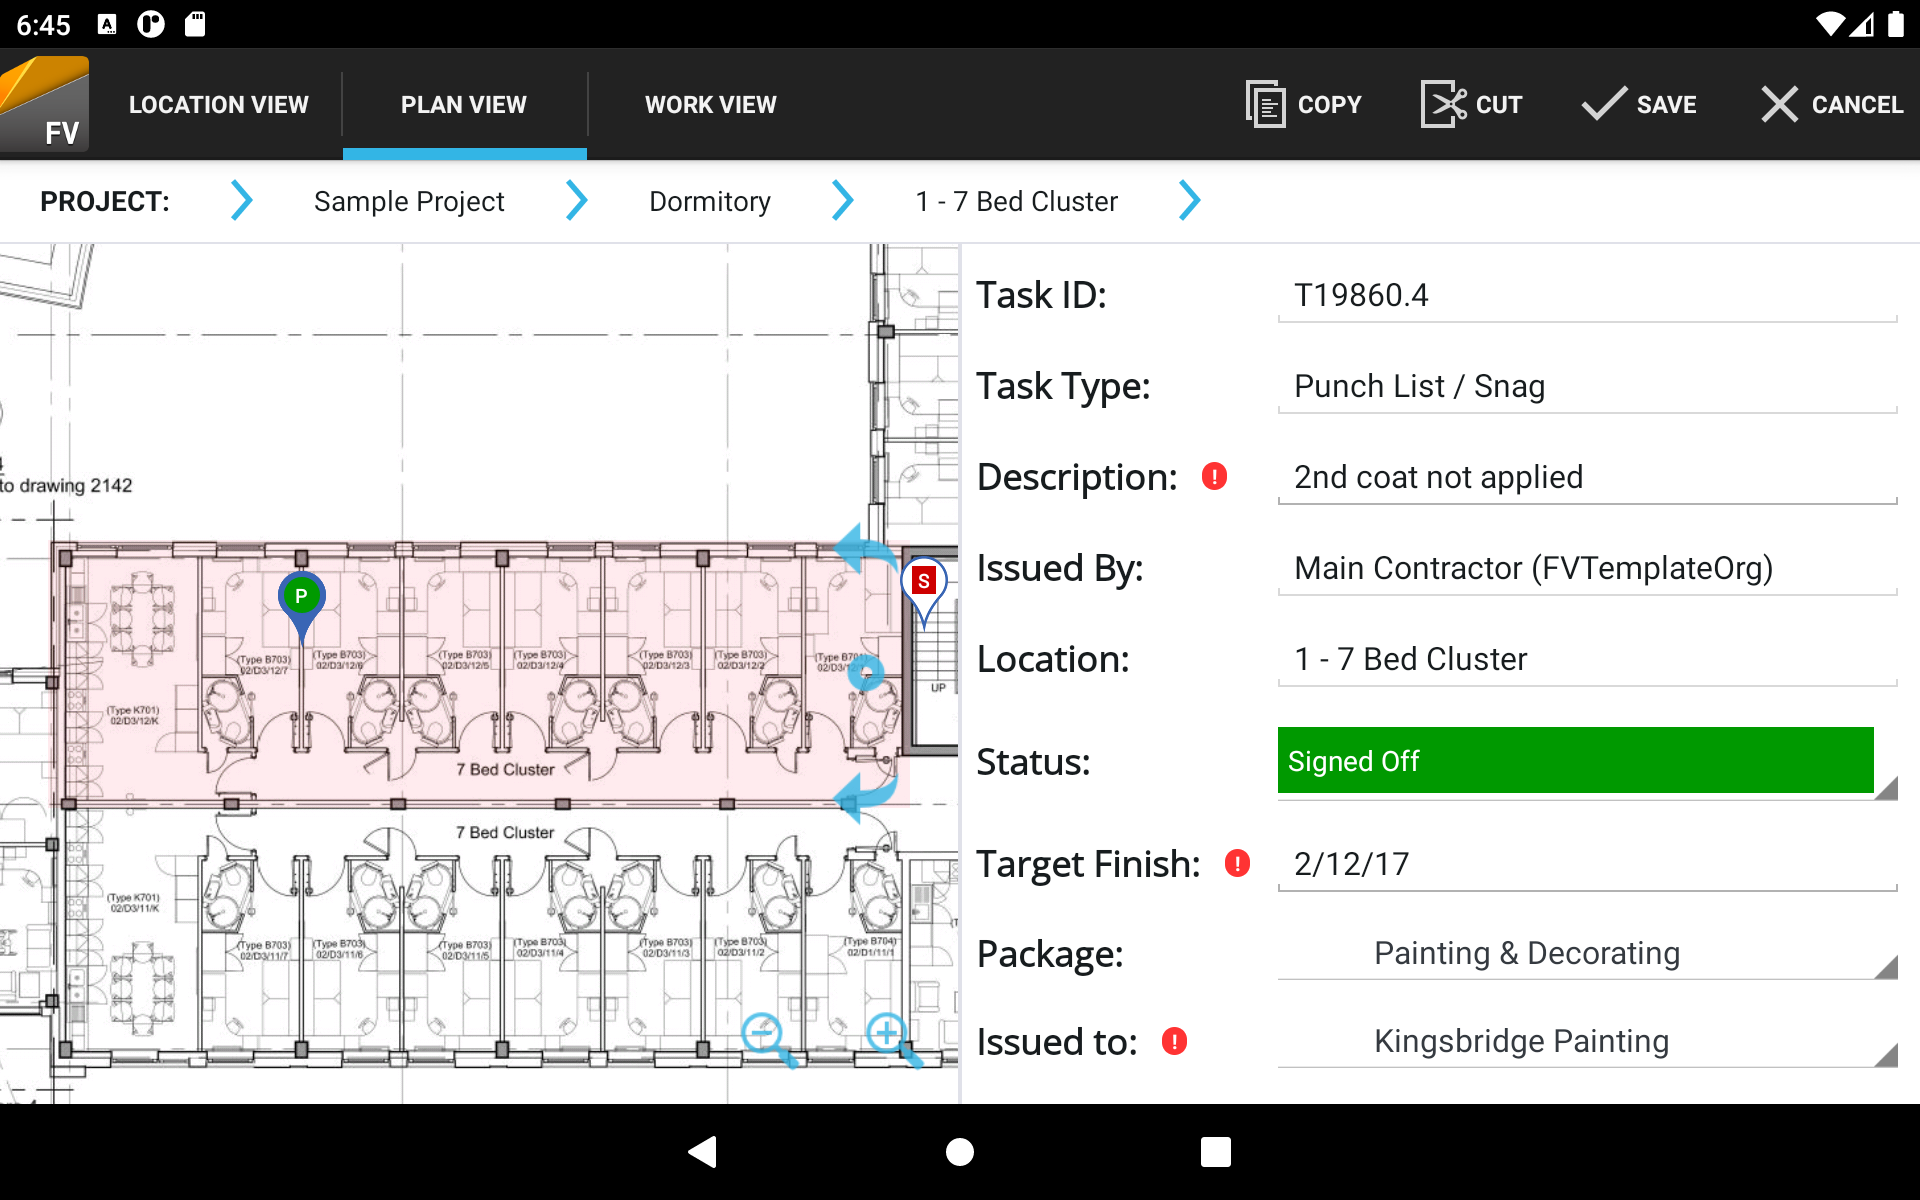1920x1200 pixels.
Task: Edit the Target Finish date
Action: point(1587,864)
